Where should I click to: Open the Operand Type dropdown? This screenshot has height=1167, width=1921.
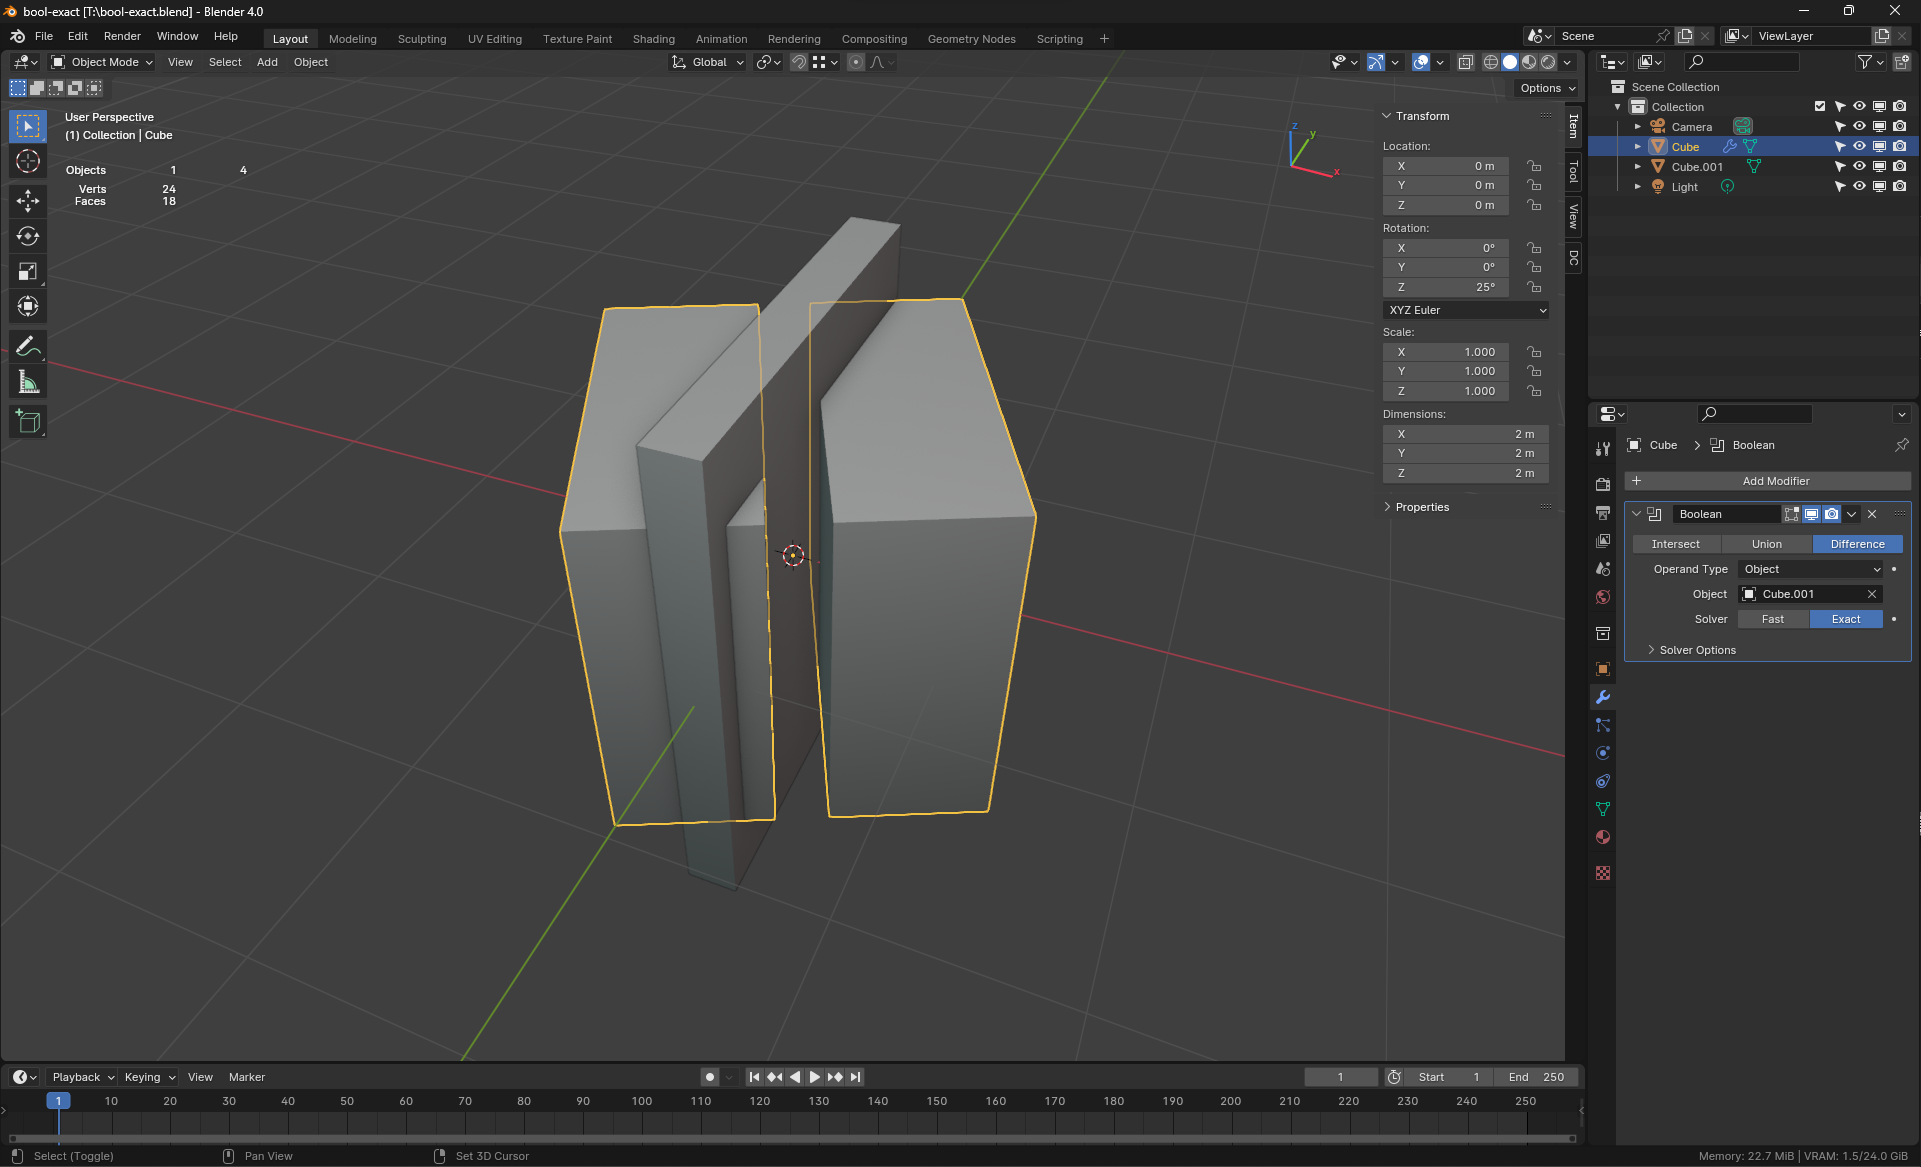(x=1811, y=569)
